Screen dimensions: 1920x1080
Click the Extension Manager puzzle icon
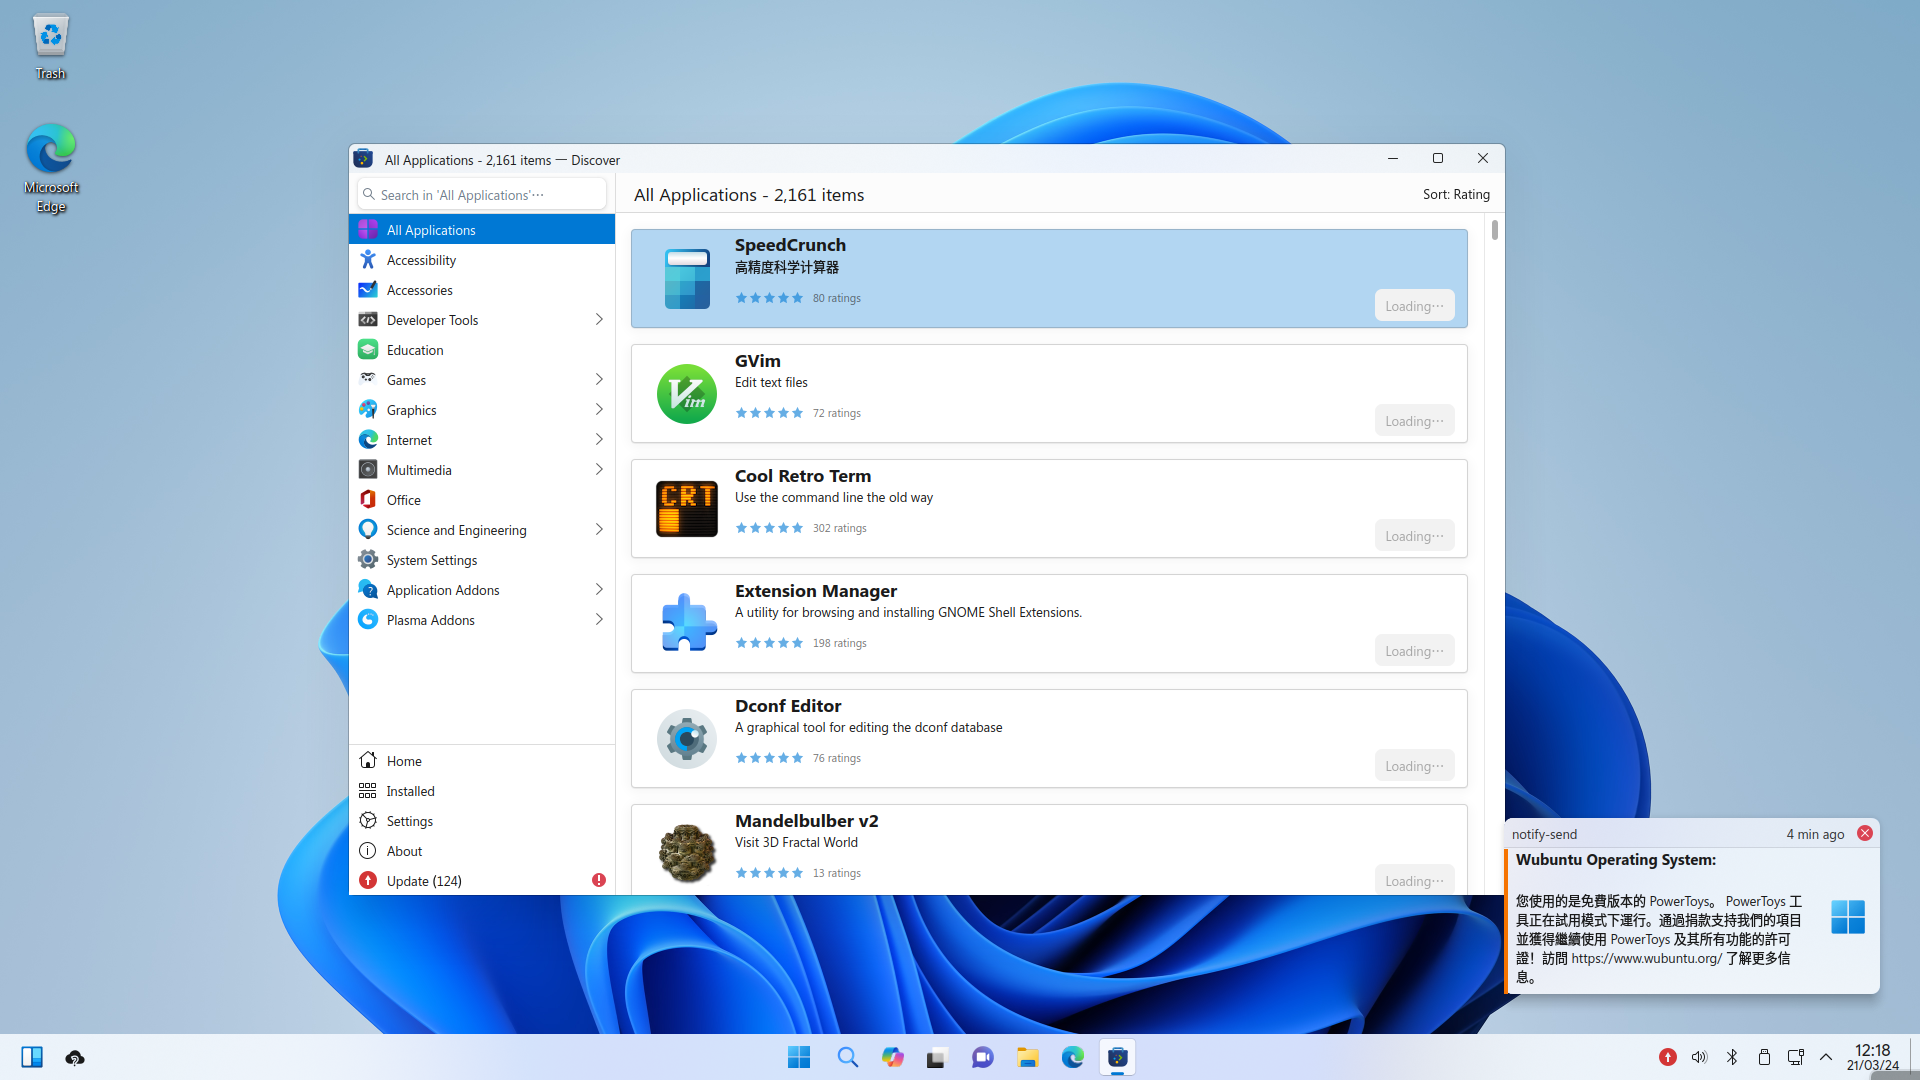686,623
